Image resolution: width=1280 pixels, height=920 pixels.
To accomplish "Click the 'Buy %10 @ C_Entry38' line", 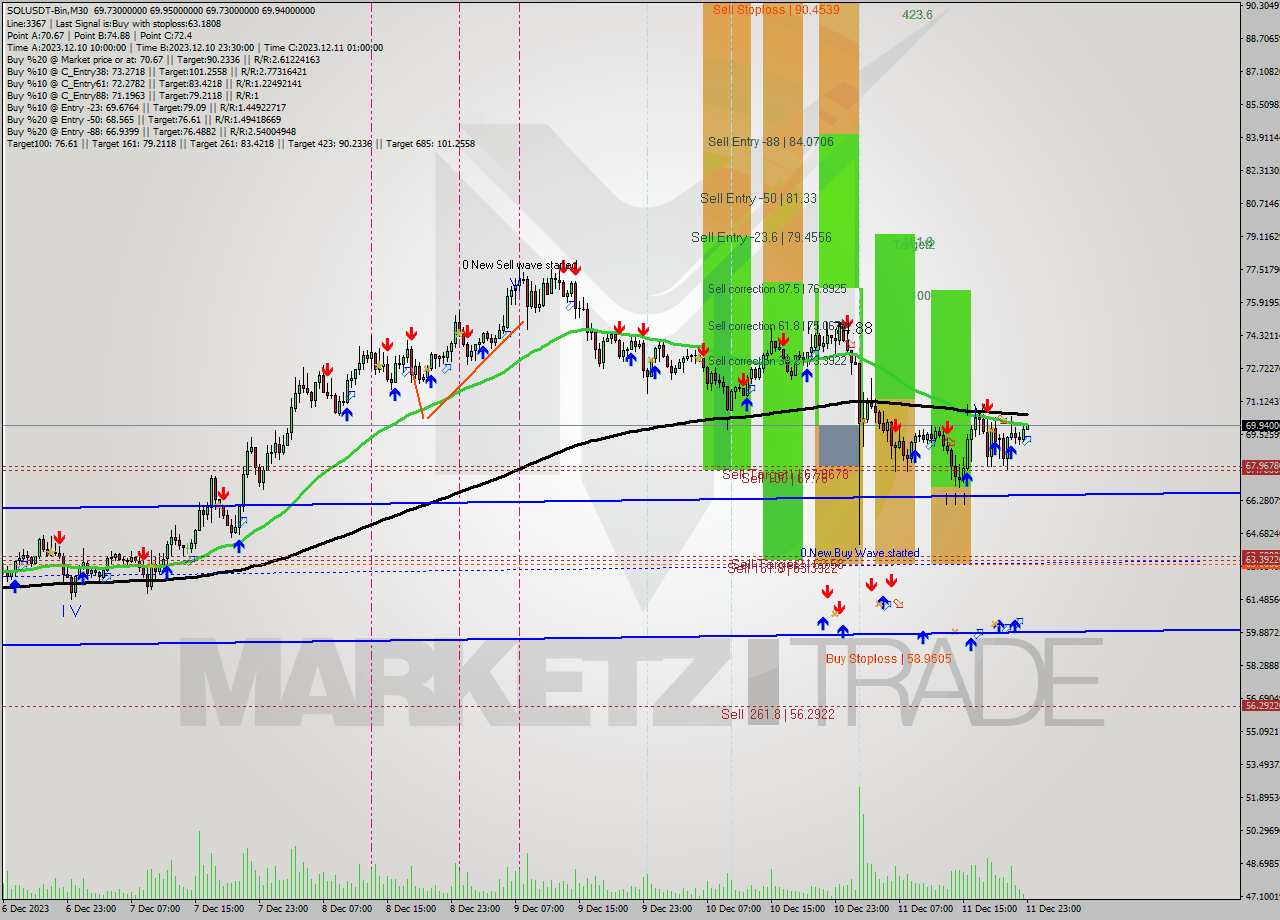I will [156, 71].
